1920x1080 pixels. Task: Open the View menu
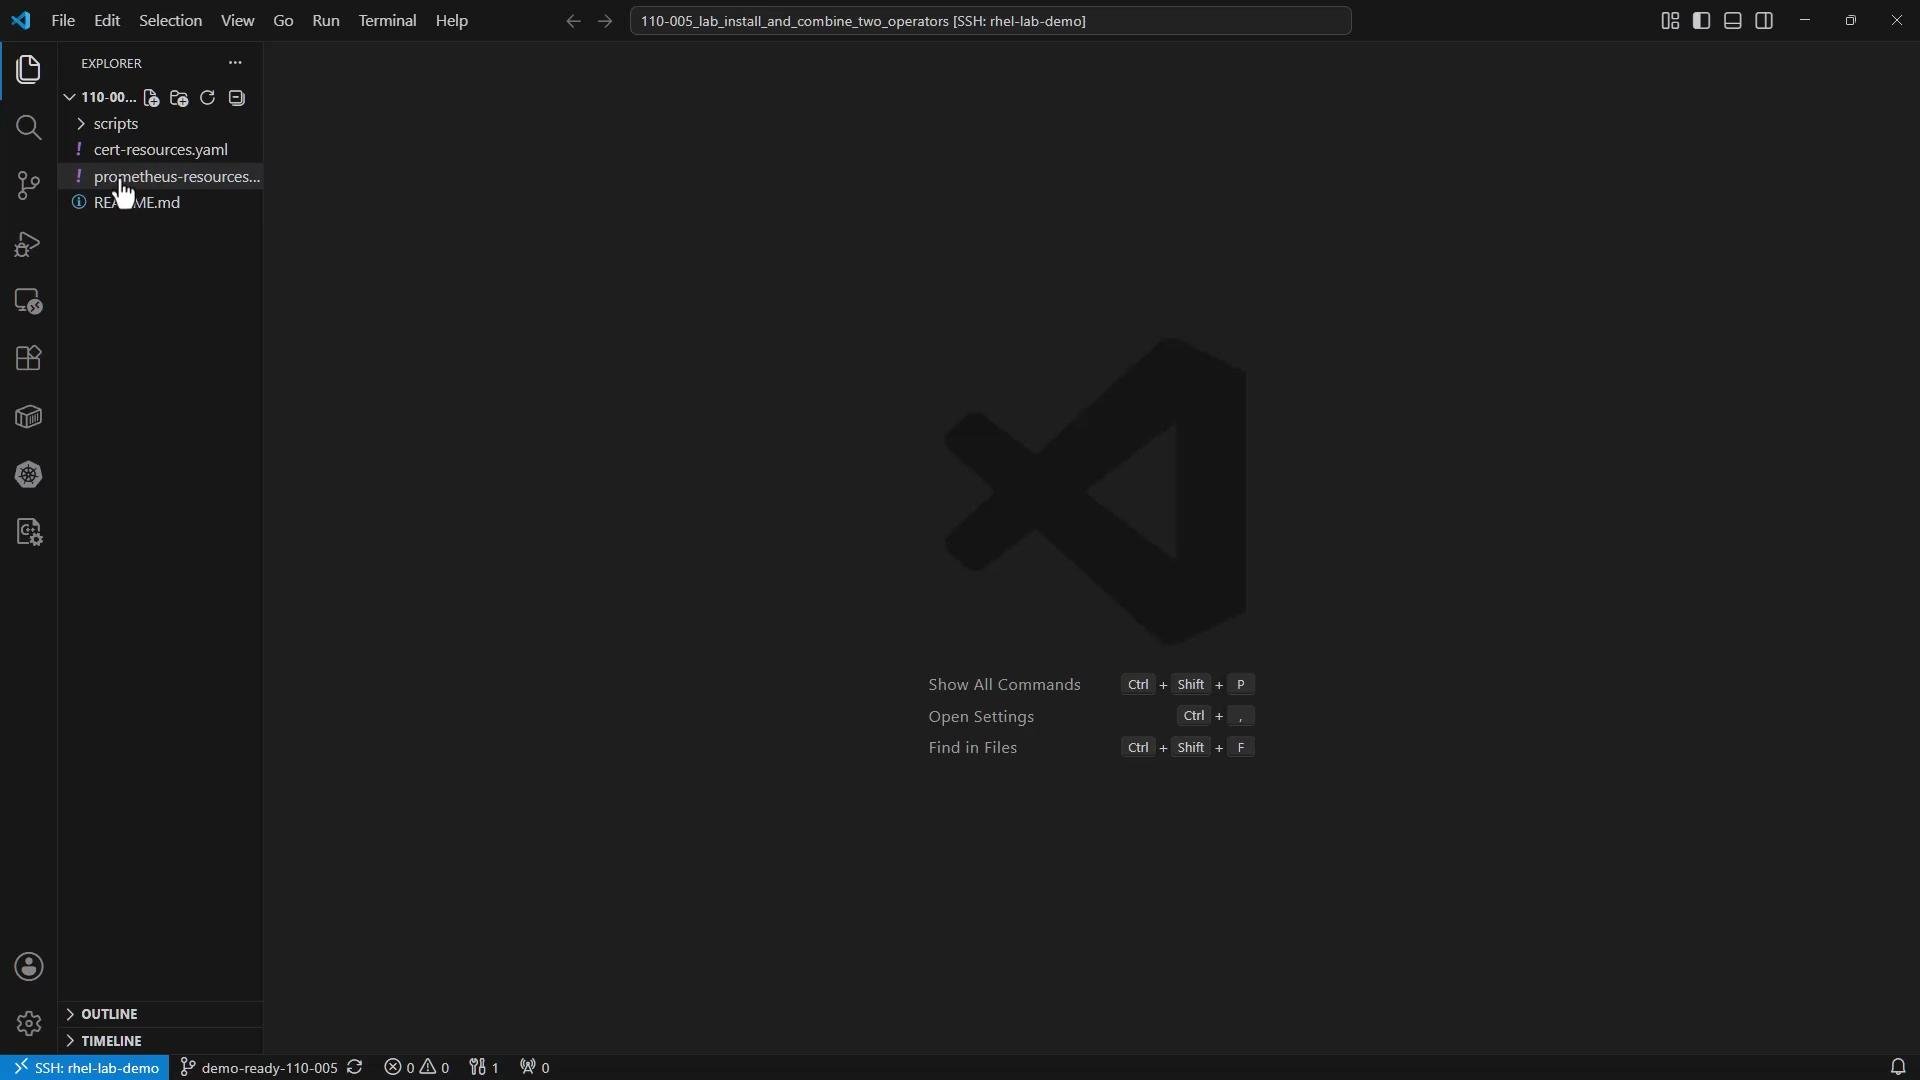coord(238,21)
